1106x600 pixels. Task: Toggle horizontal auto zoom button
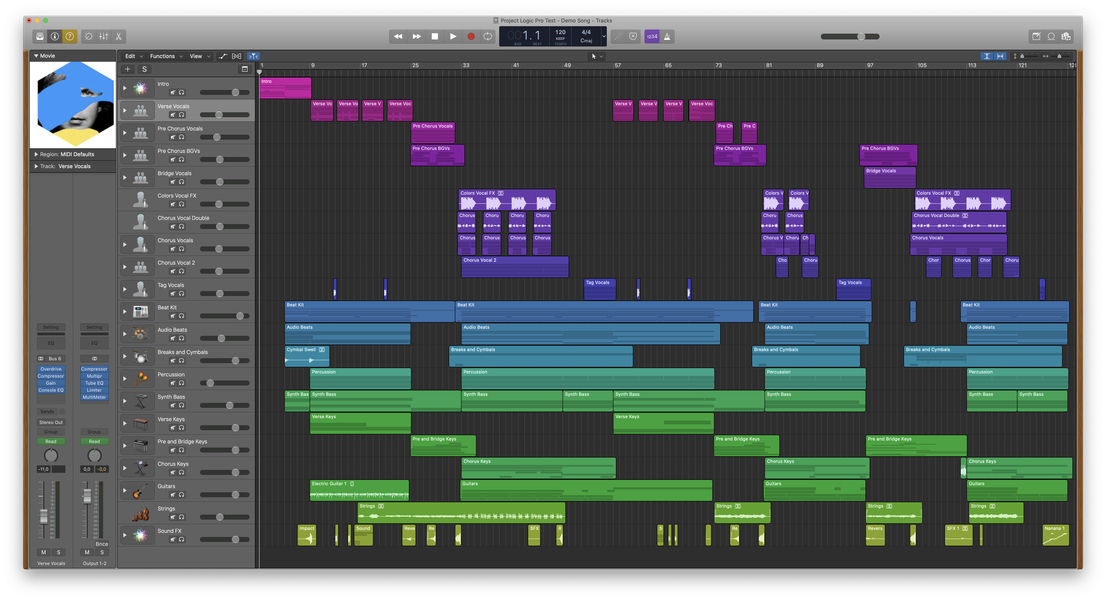pyautogui.click(x=999, y=56)
